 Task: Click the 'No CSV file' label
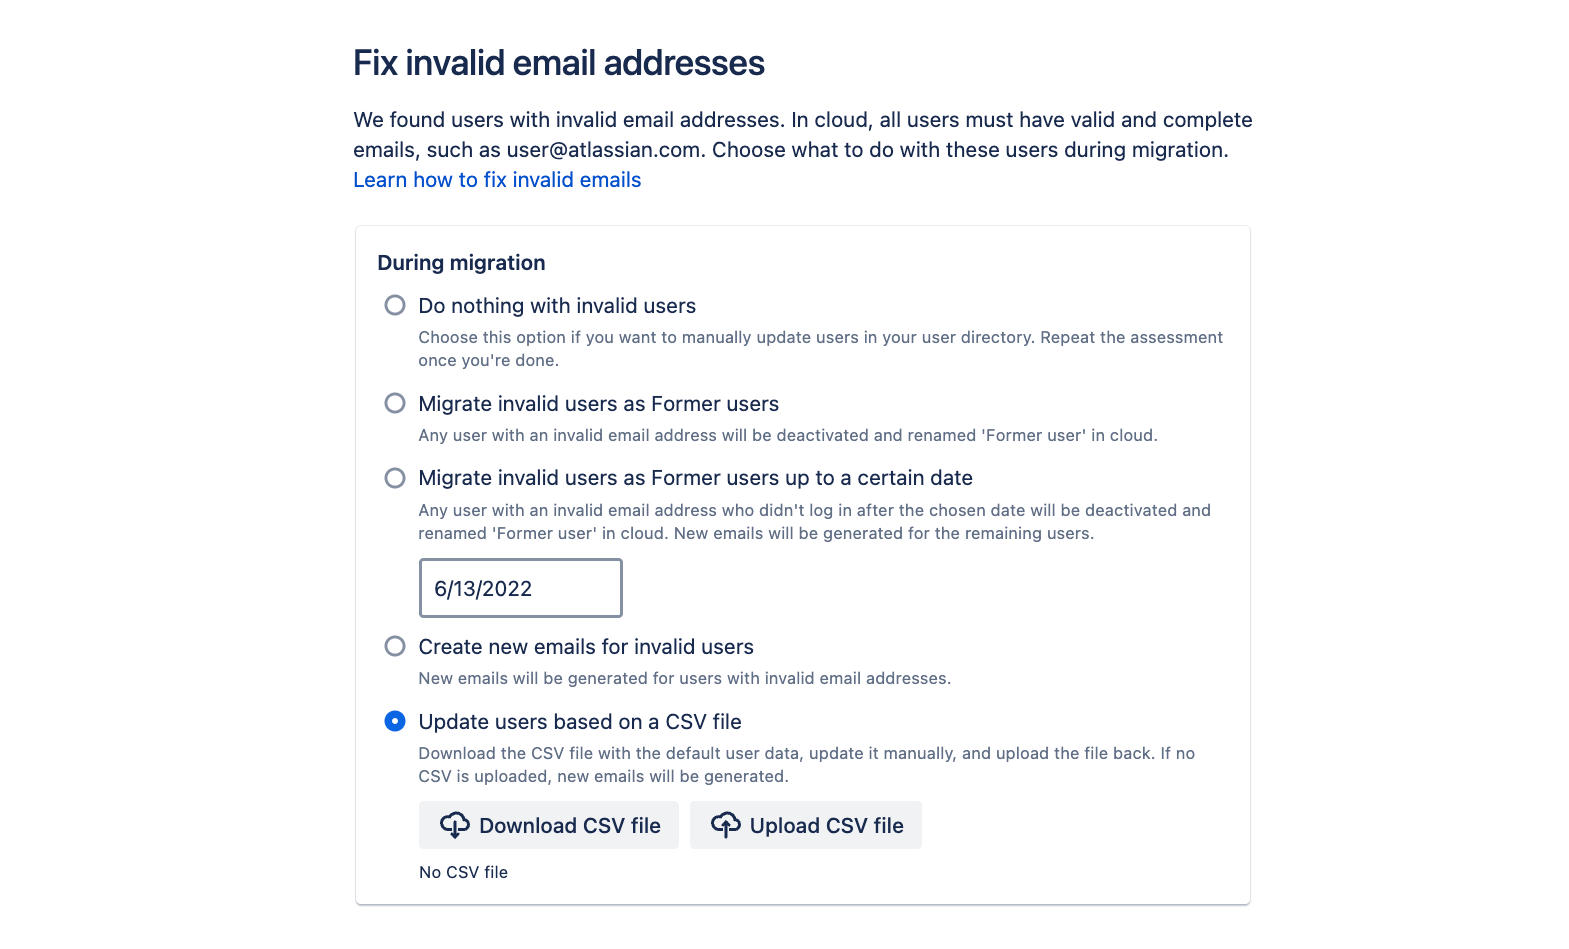coord(463,872)
